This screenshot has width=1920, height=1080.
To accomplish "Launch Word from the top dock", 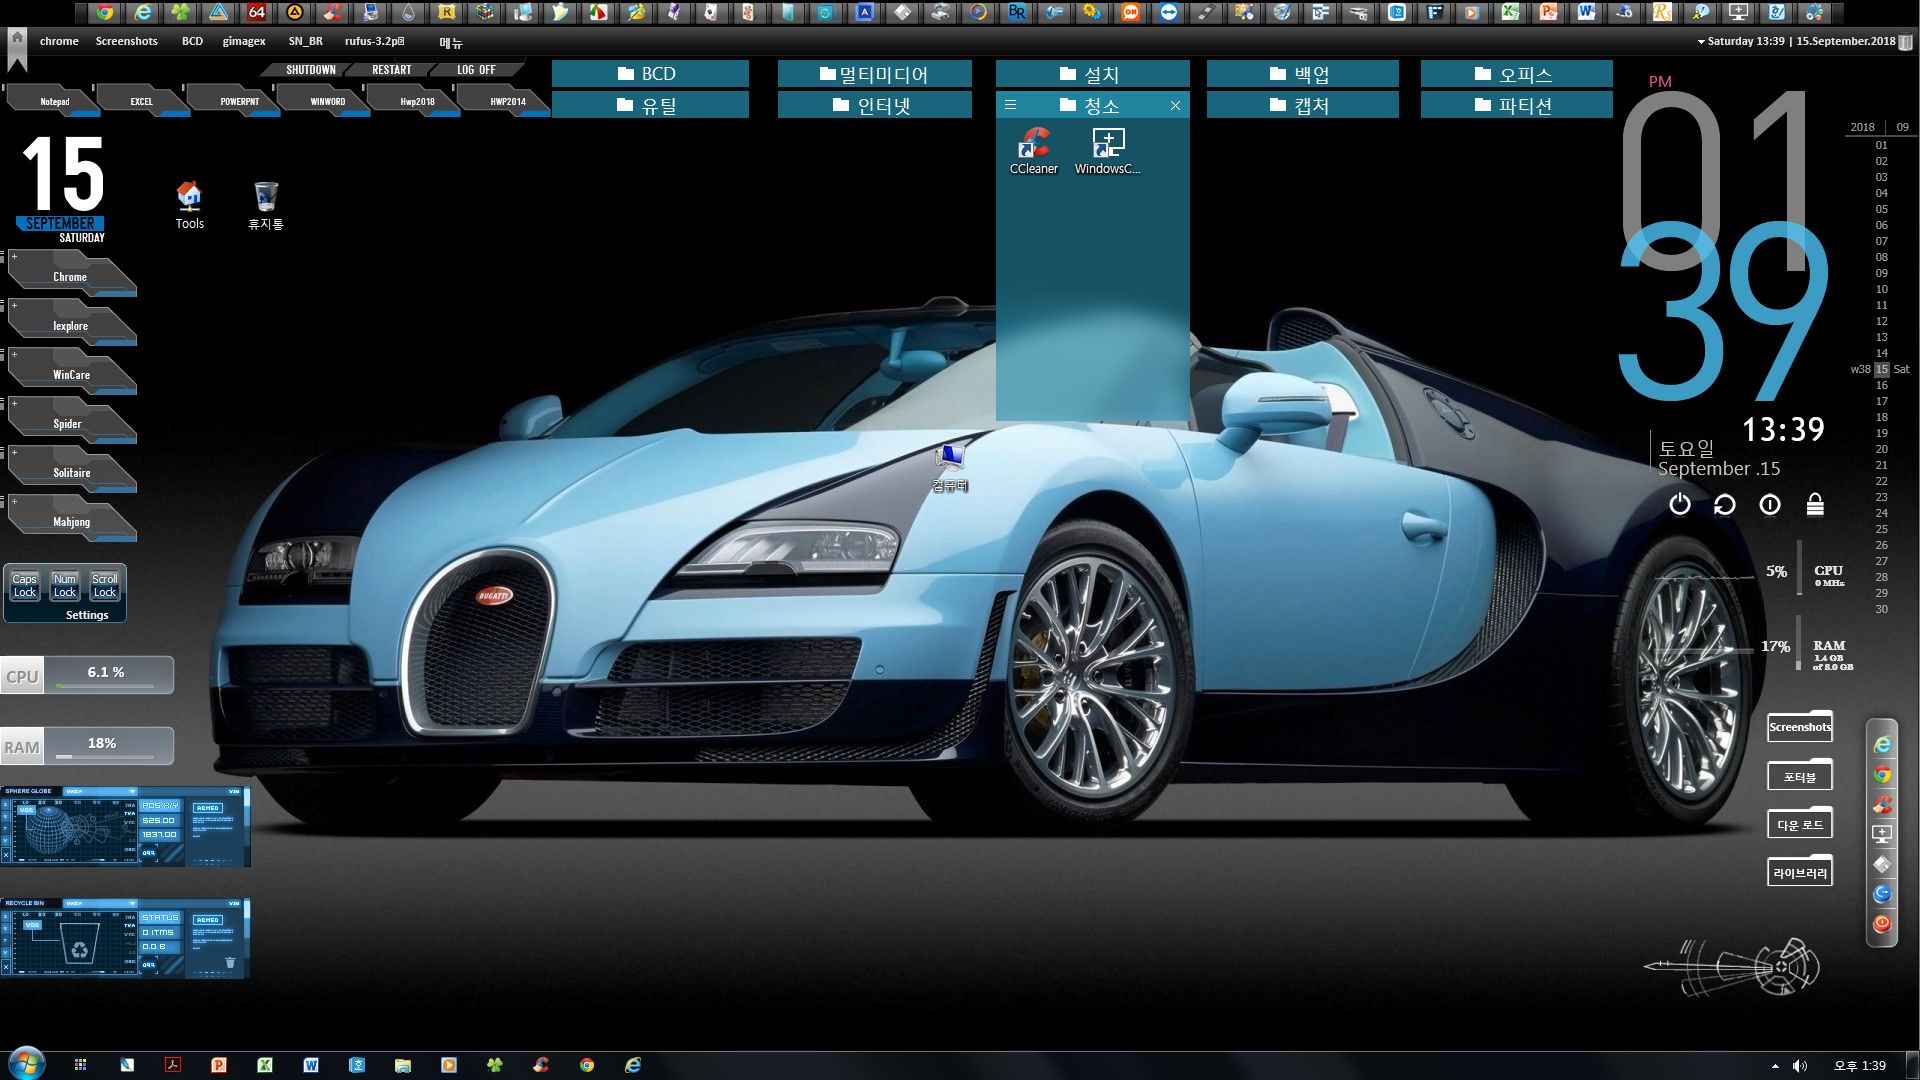I will pyautogui.click(x=1586, y=13).
